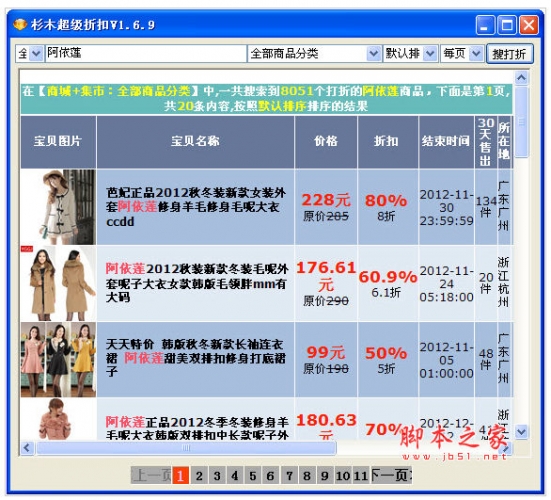The width and height of the screenshot is (551, 500).
Task: Click the search keyword field containing 阿依莲
Action: [146, 53]
